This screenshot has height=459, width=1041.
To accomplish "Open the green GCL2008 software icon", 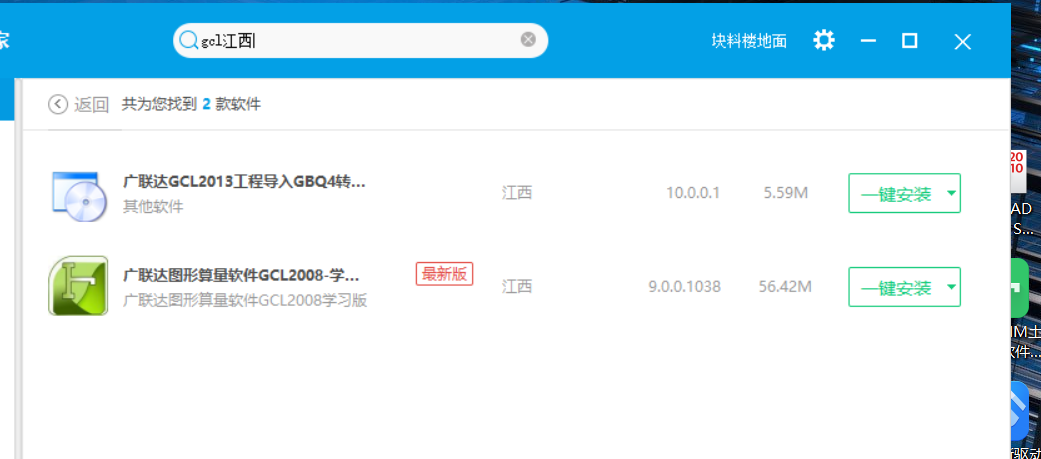I will pyautogui.click(x=78, y=286).
